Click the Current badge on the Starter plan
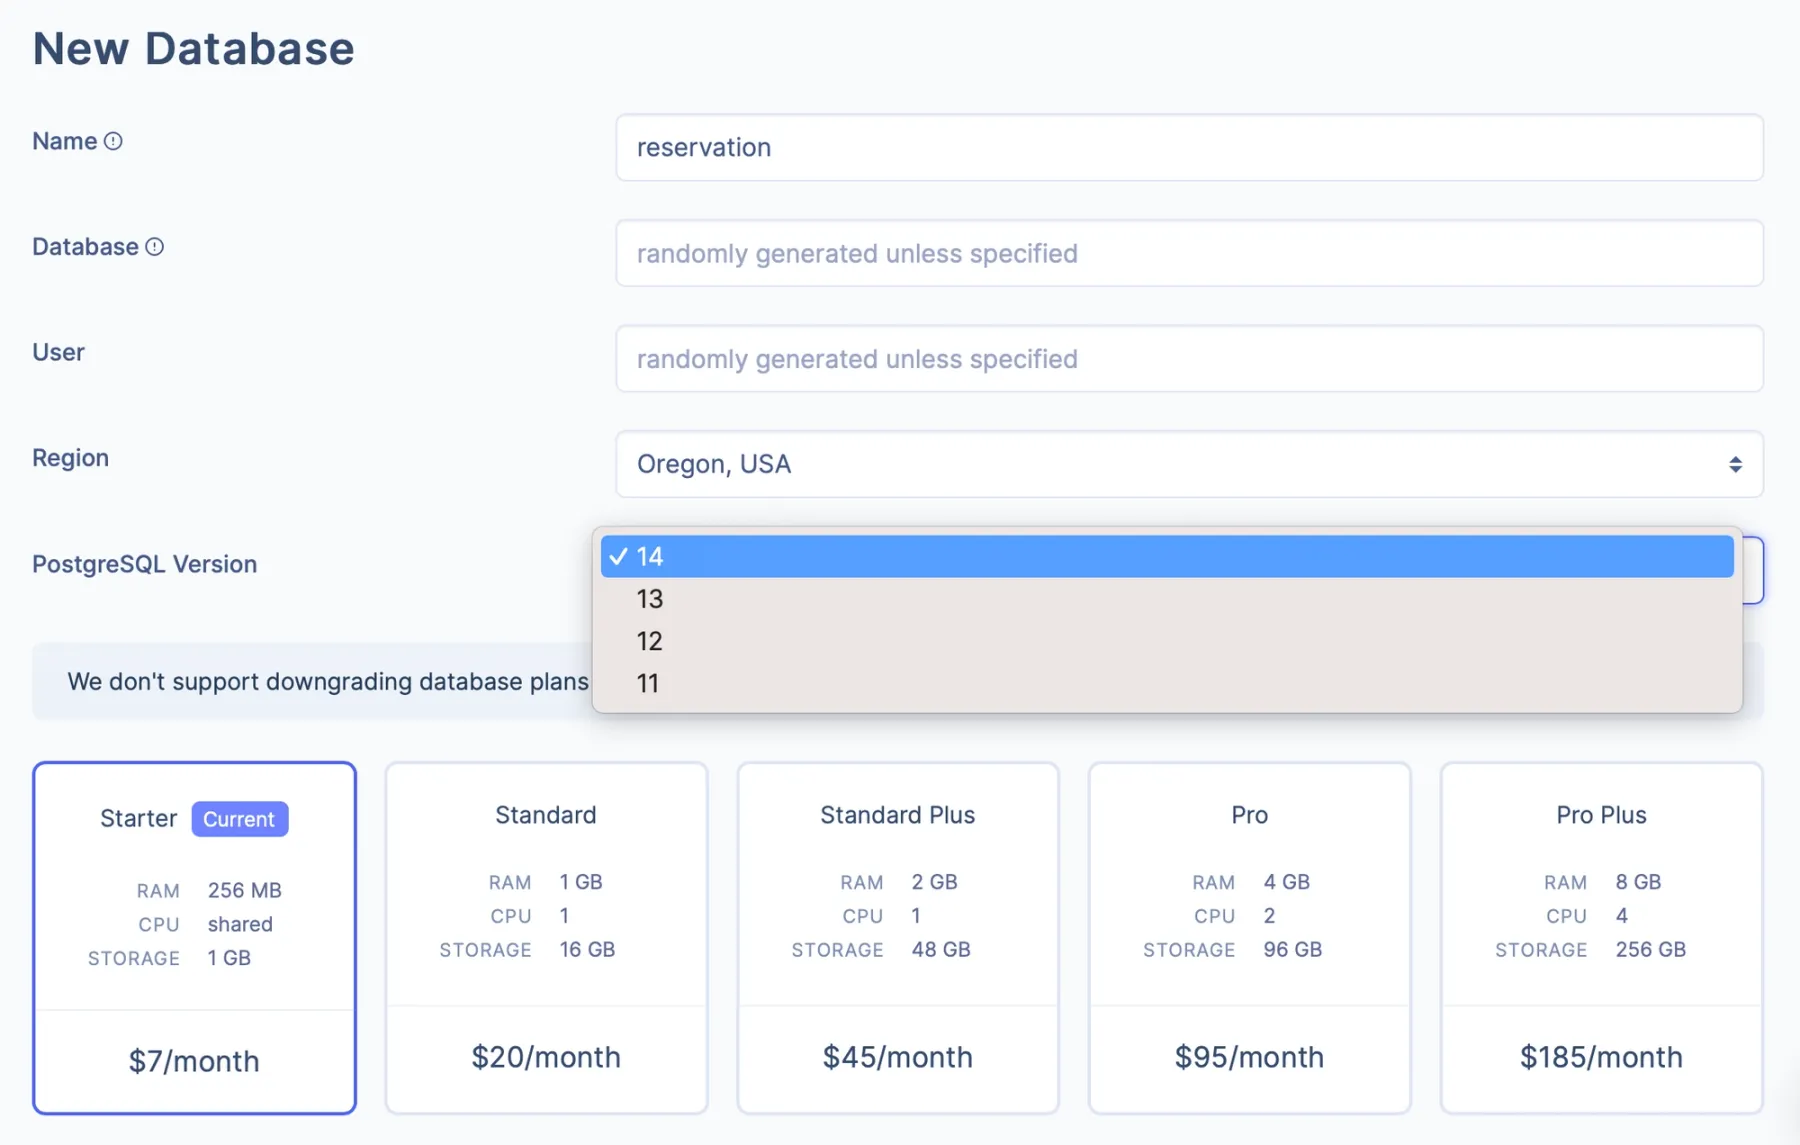The height and width of the screenshot is (1145, 1800). [x=239, y=818]
